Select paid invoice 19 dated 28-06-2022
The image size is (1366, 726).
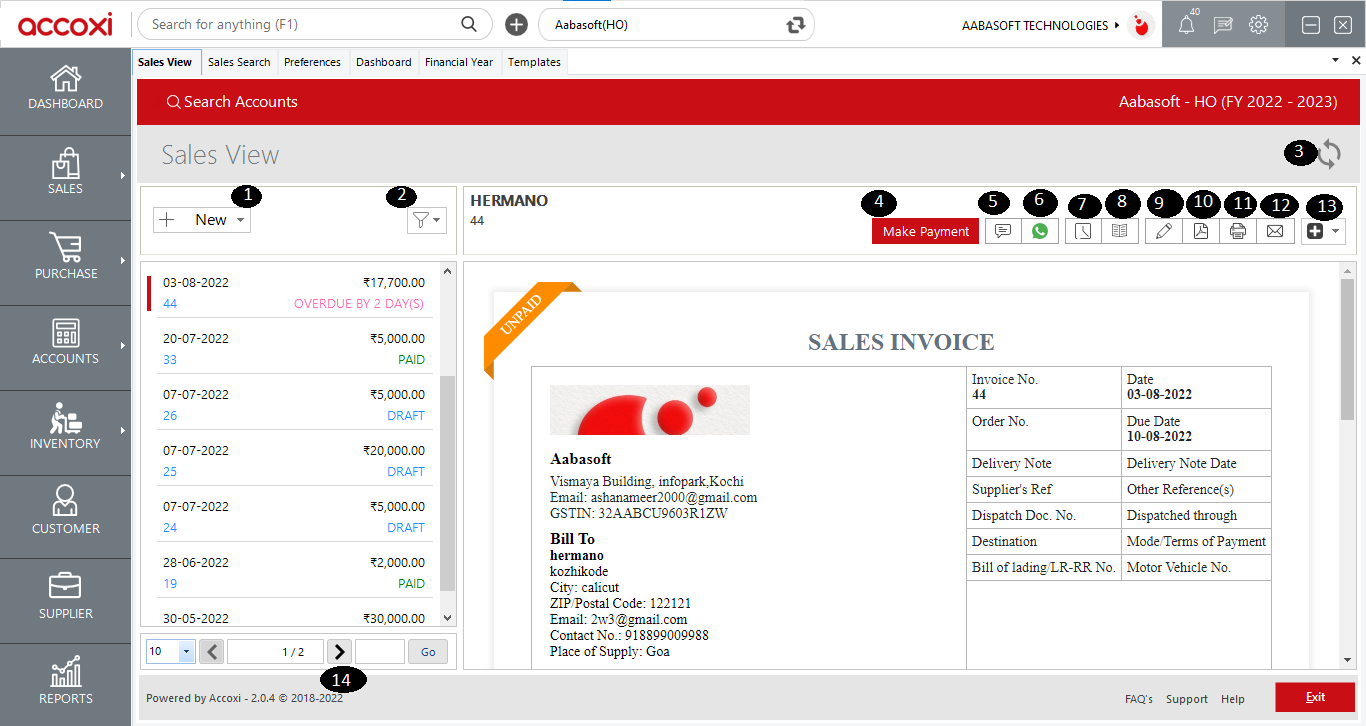pos(294,572)
